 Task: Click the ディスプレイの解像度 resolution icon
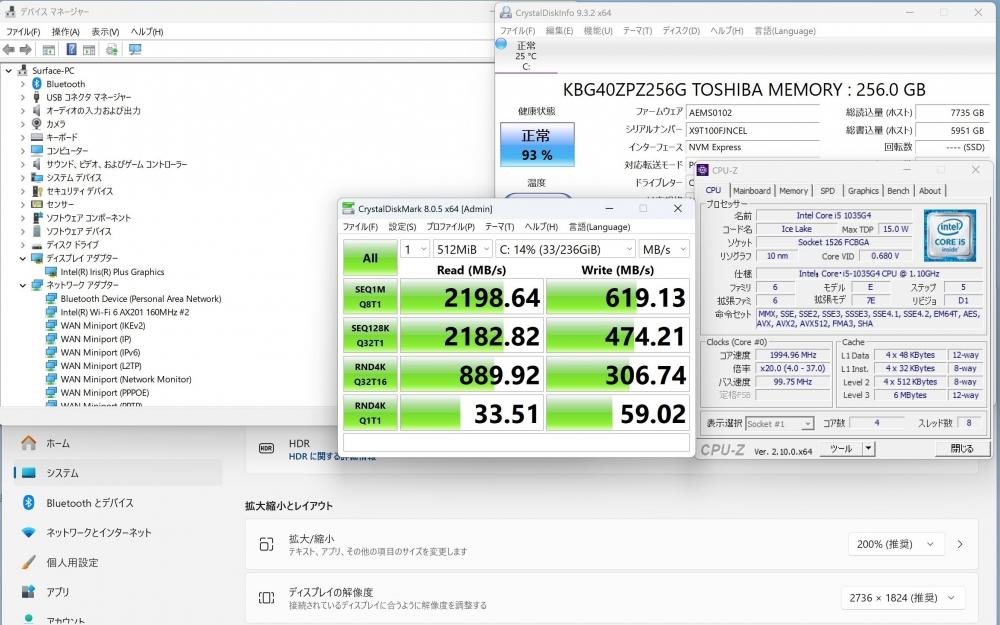[266, 598]
